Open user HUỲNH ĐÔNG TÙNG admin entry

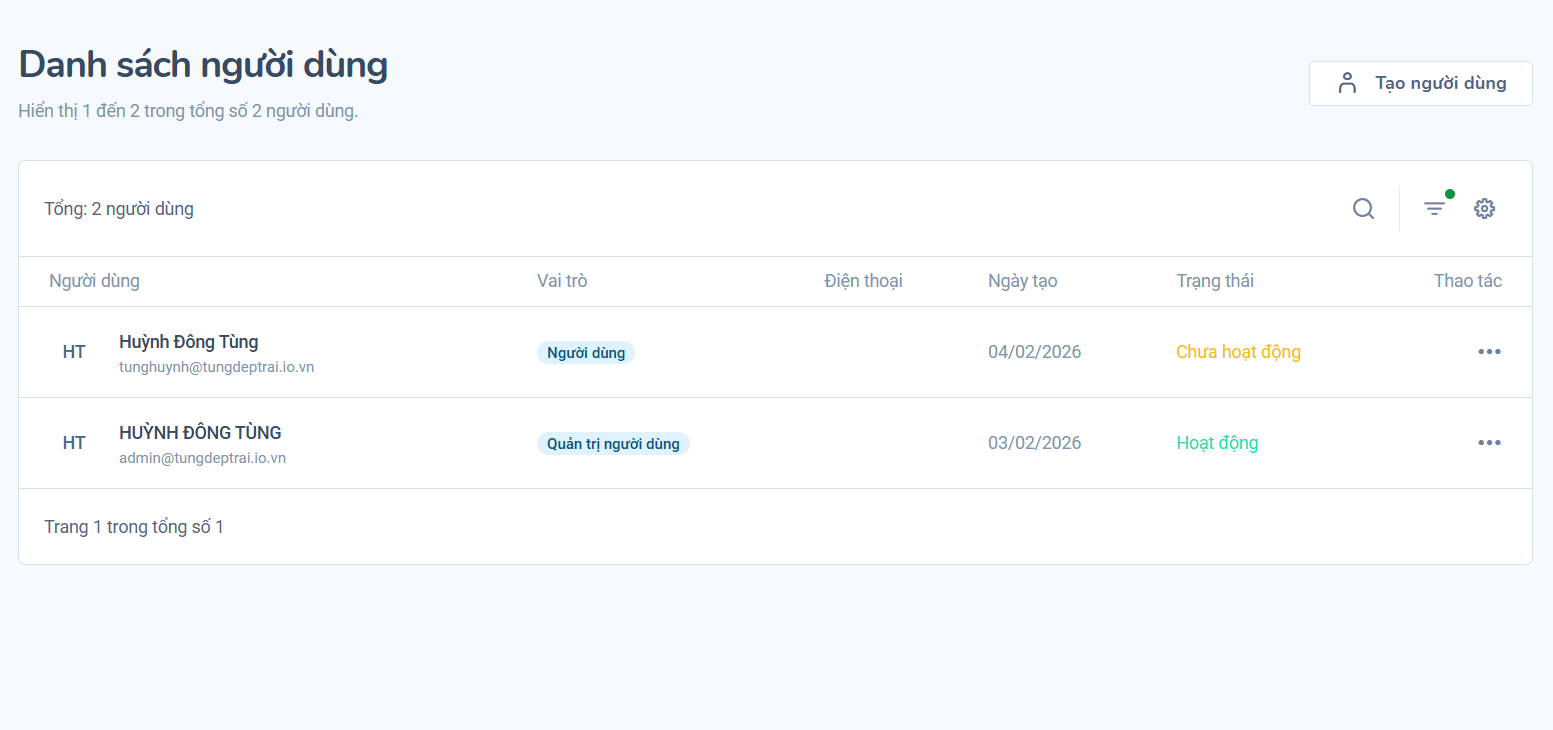pos(200,433)
